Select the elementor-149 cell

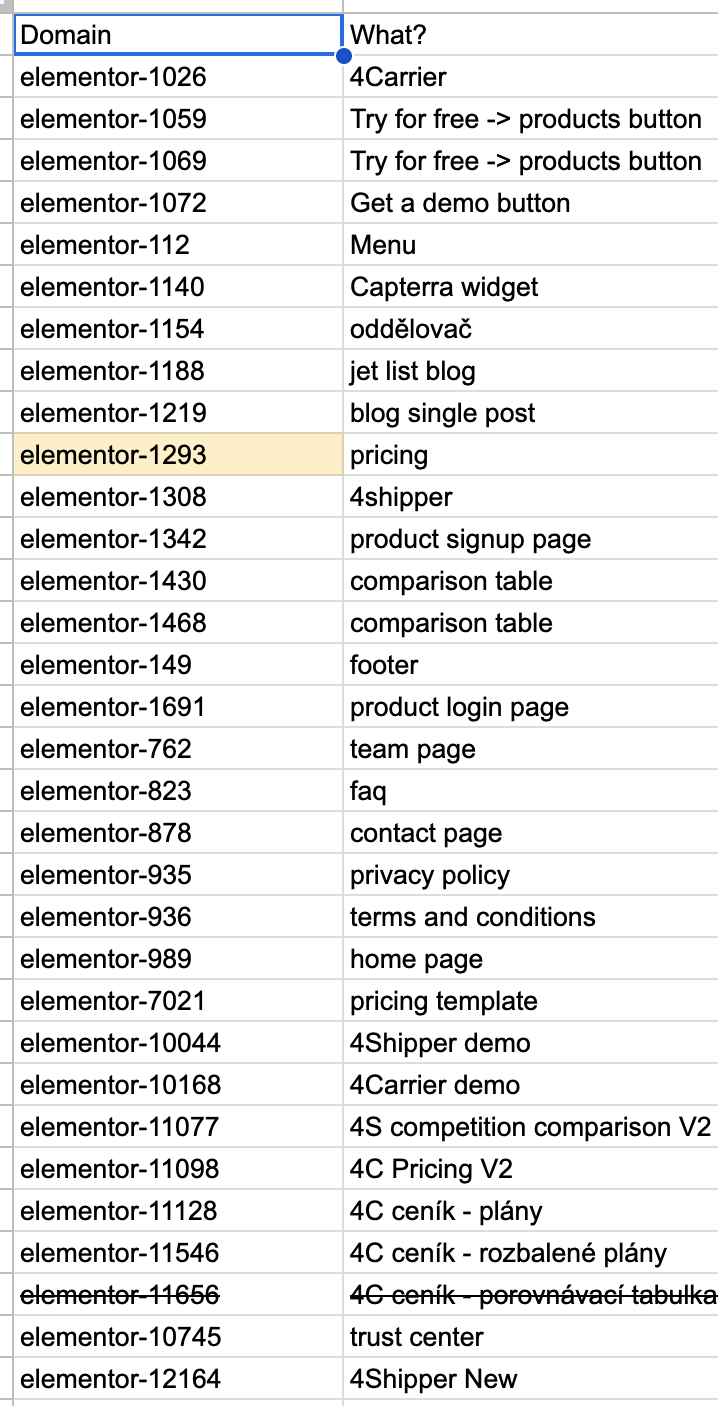click(178, 665)
